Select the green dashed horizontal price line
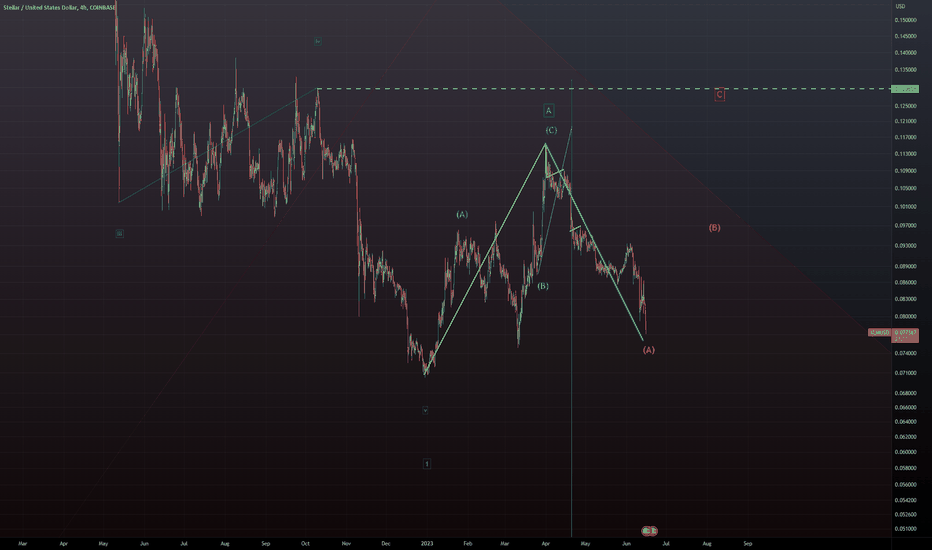 tap(604, 89)
